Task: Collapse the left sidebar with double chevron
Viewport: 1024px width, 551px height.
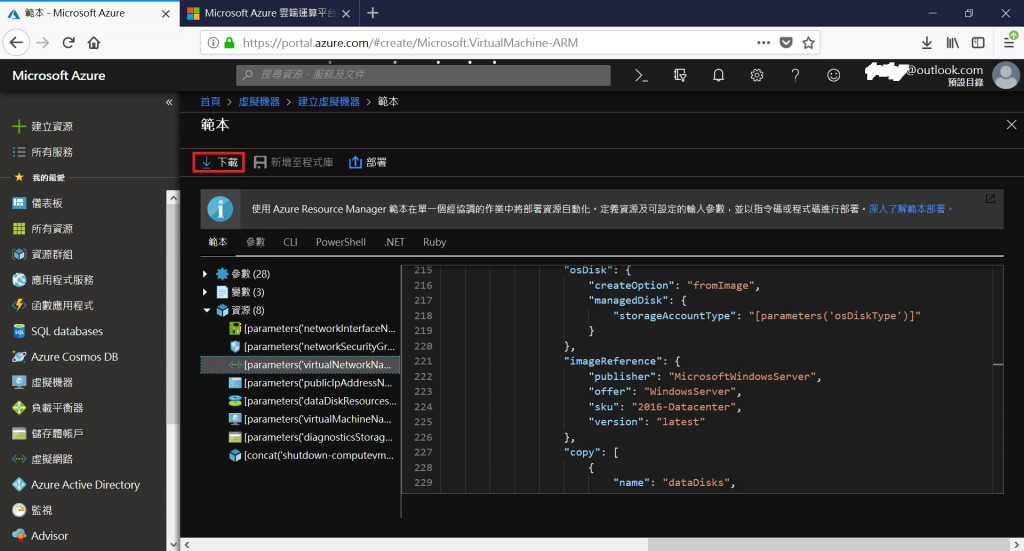Action: pyautogui.click(x=169, y=102)
